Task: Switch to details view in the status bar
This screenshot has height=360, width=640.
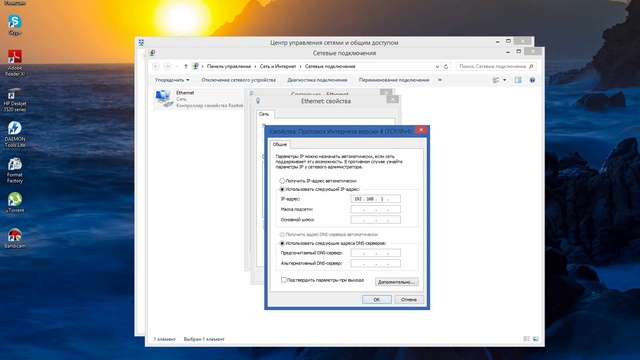Action: coord(527,339)
